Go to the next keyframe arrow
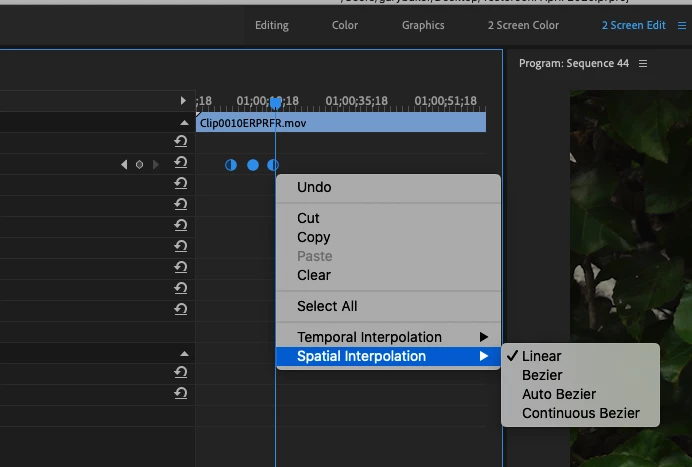The width and height of the screenshot is (692, 467). point(155,165)
